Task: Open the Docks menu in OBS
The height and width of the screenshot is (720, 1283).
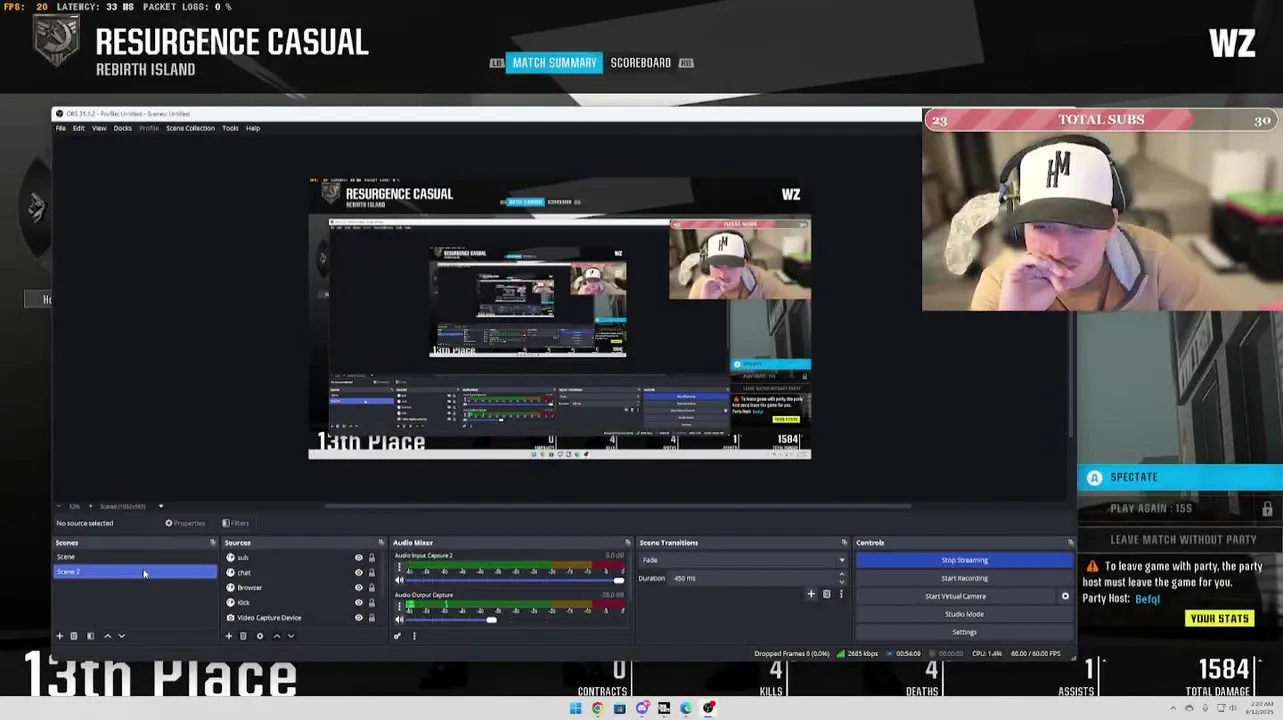Action: [122, 128]
